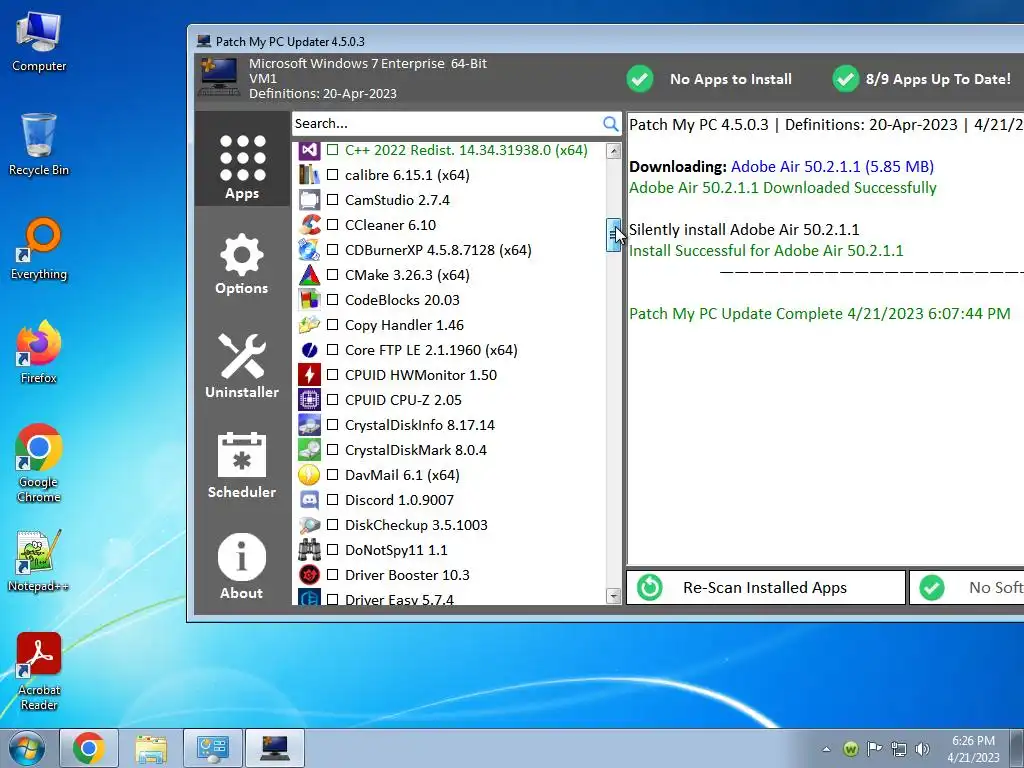The height and width of the screenshot is (768, 1024).
Task: Open the Control Panel taskbar item
Action: (213, 748)
